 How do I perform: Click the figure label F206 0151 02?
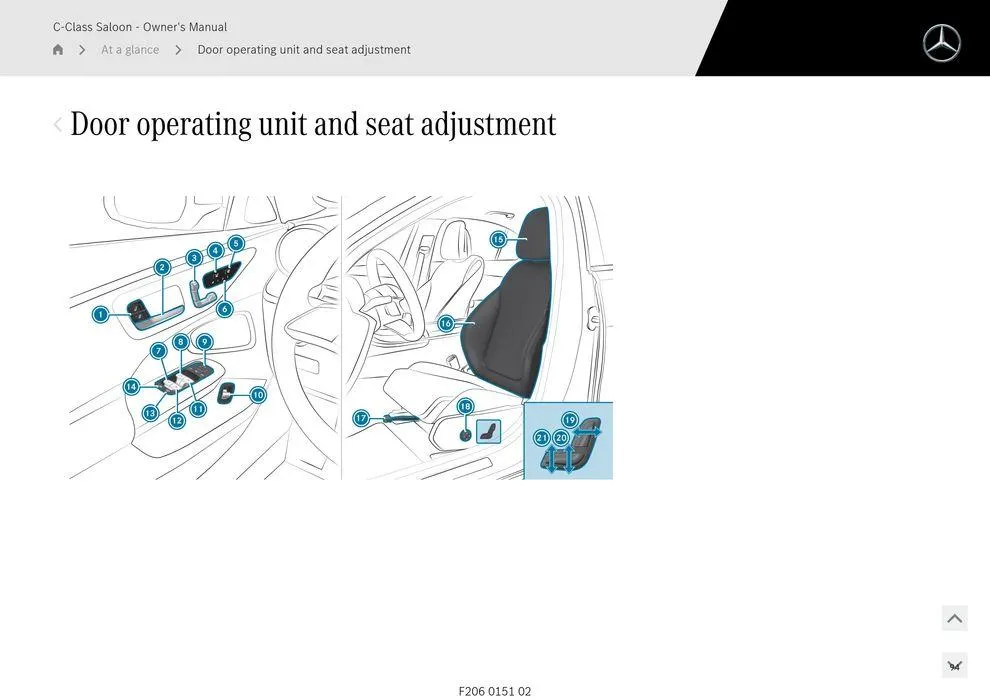click(494, 689)
